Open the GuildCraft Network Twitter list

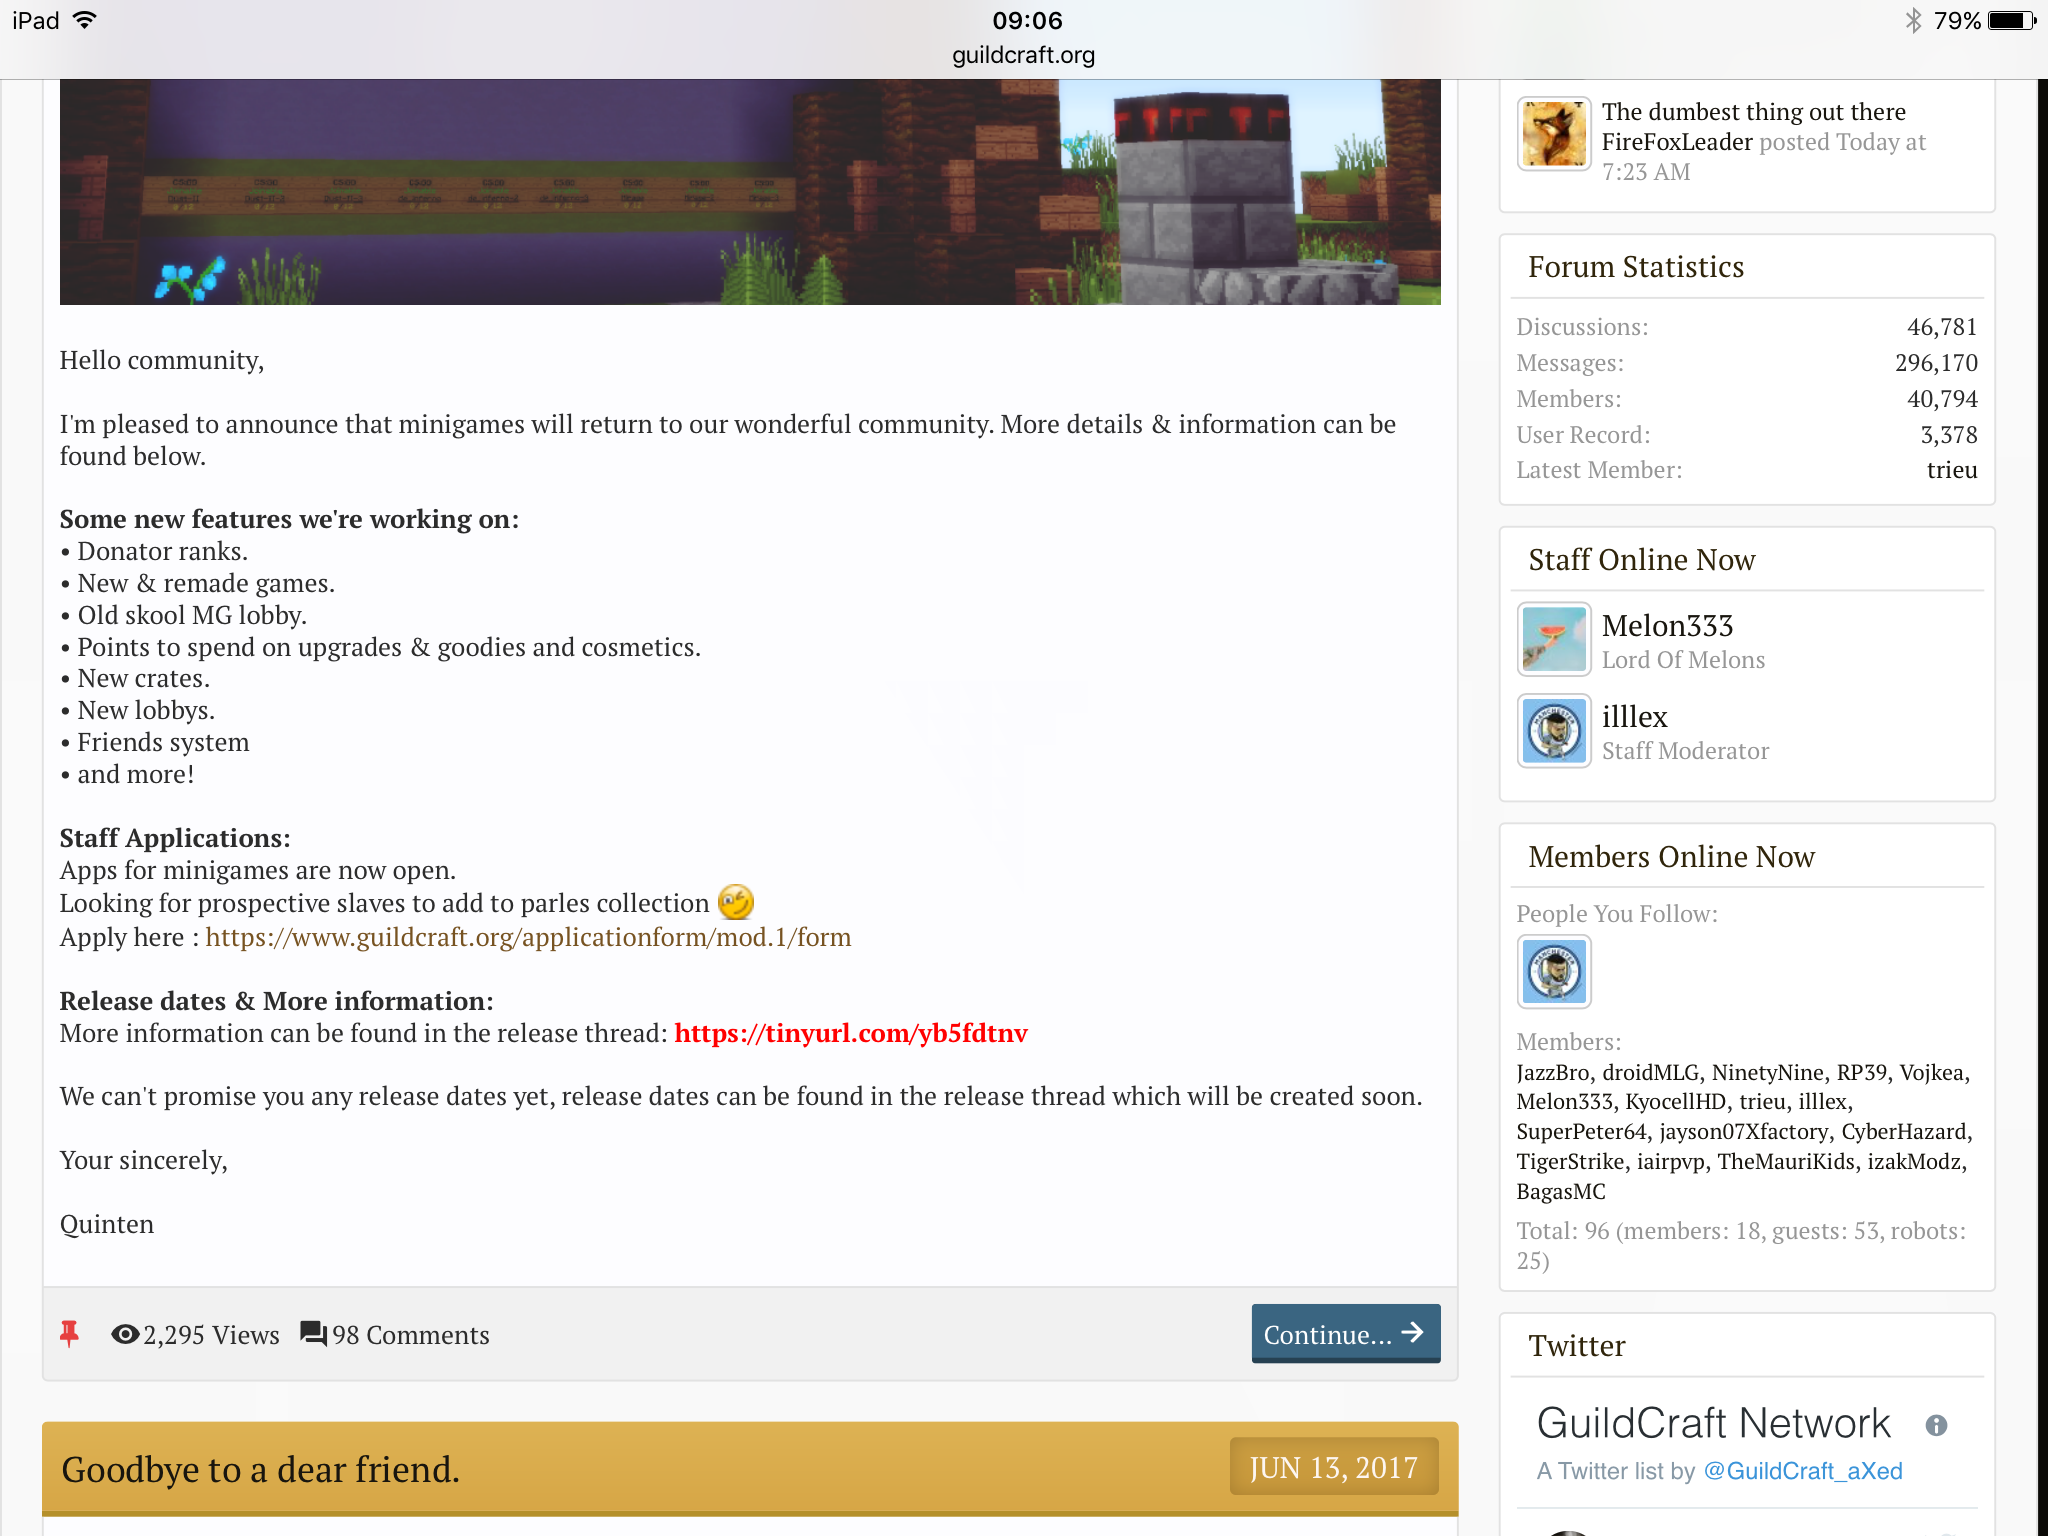[x=1714, y=1423]
